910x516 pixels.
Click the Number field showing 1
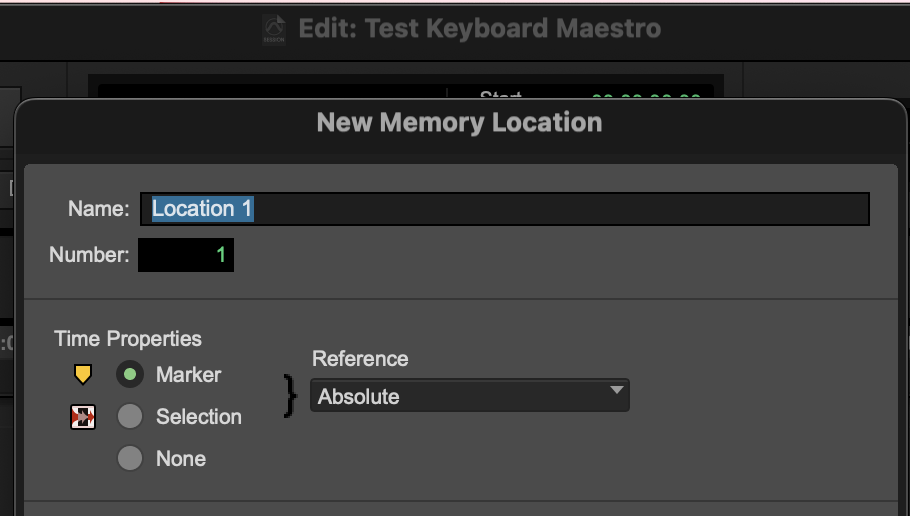[x=186, y=255]
